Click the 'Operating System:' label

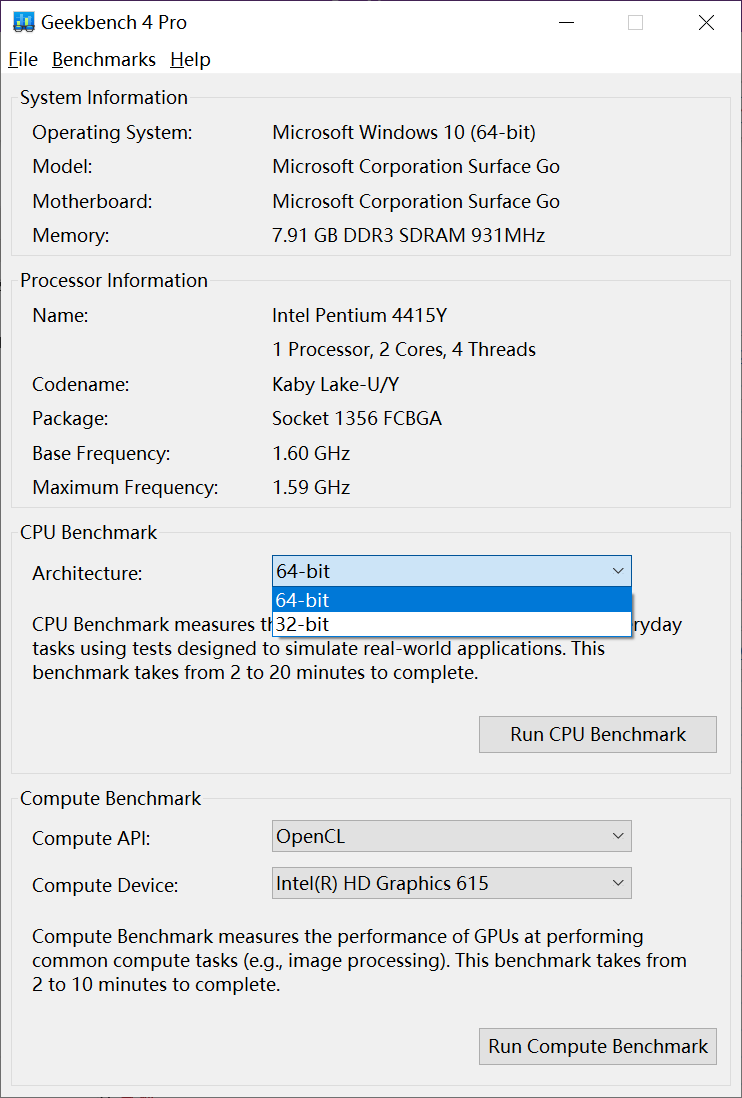pyautogui.click(x=112, y=132)
